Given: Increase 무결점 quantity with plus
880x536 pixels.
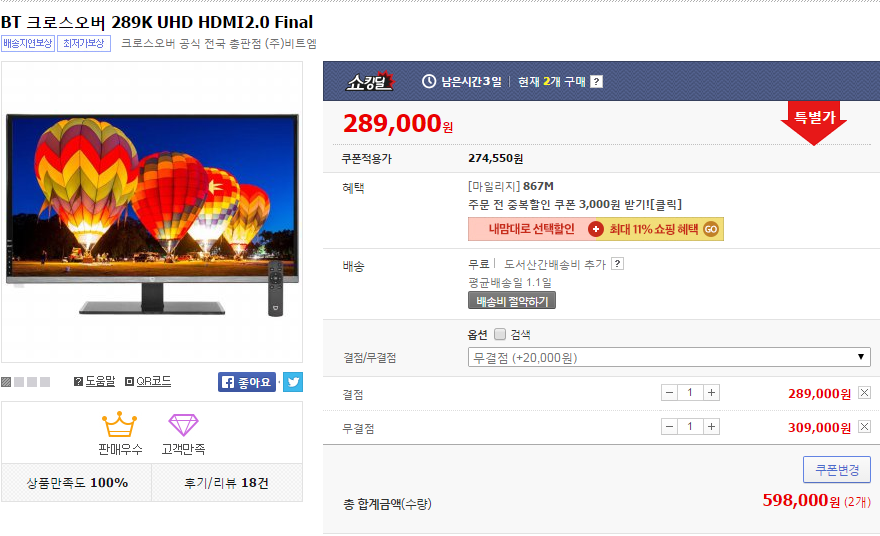Looking at the screenshot, I should pos(711,427).
